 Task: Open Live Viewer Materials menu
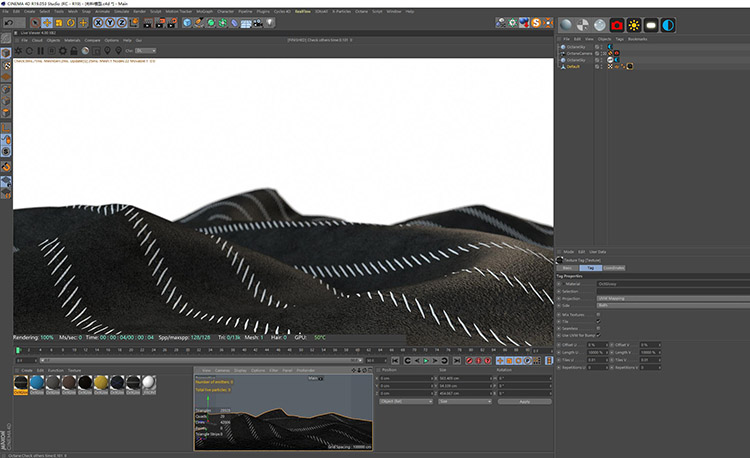(x=72, y=40)
